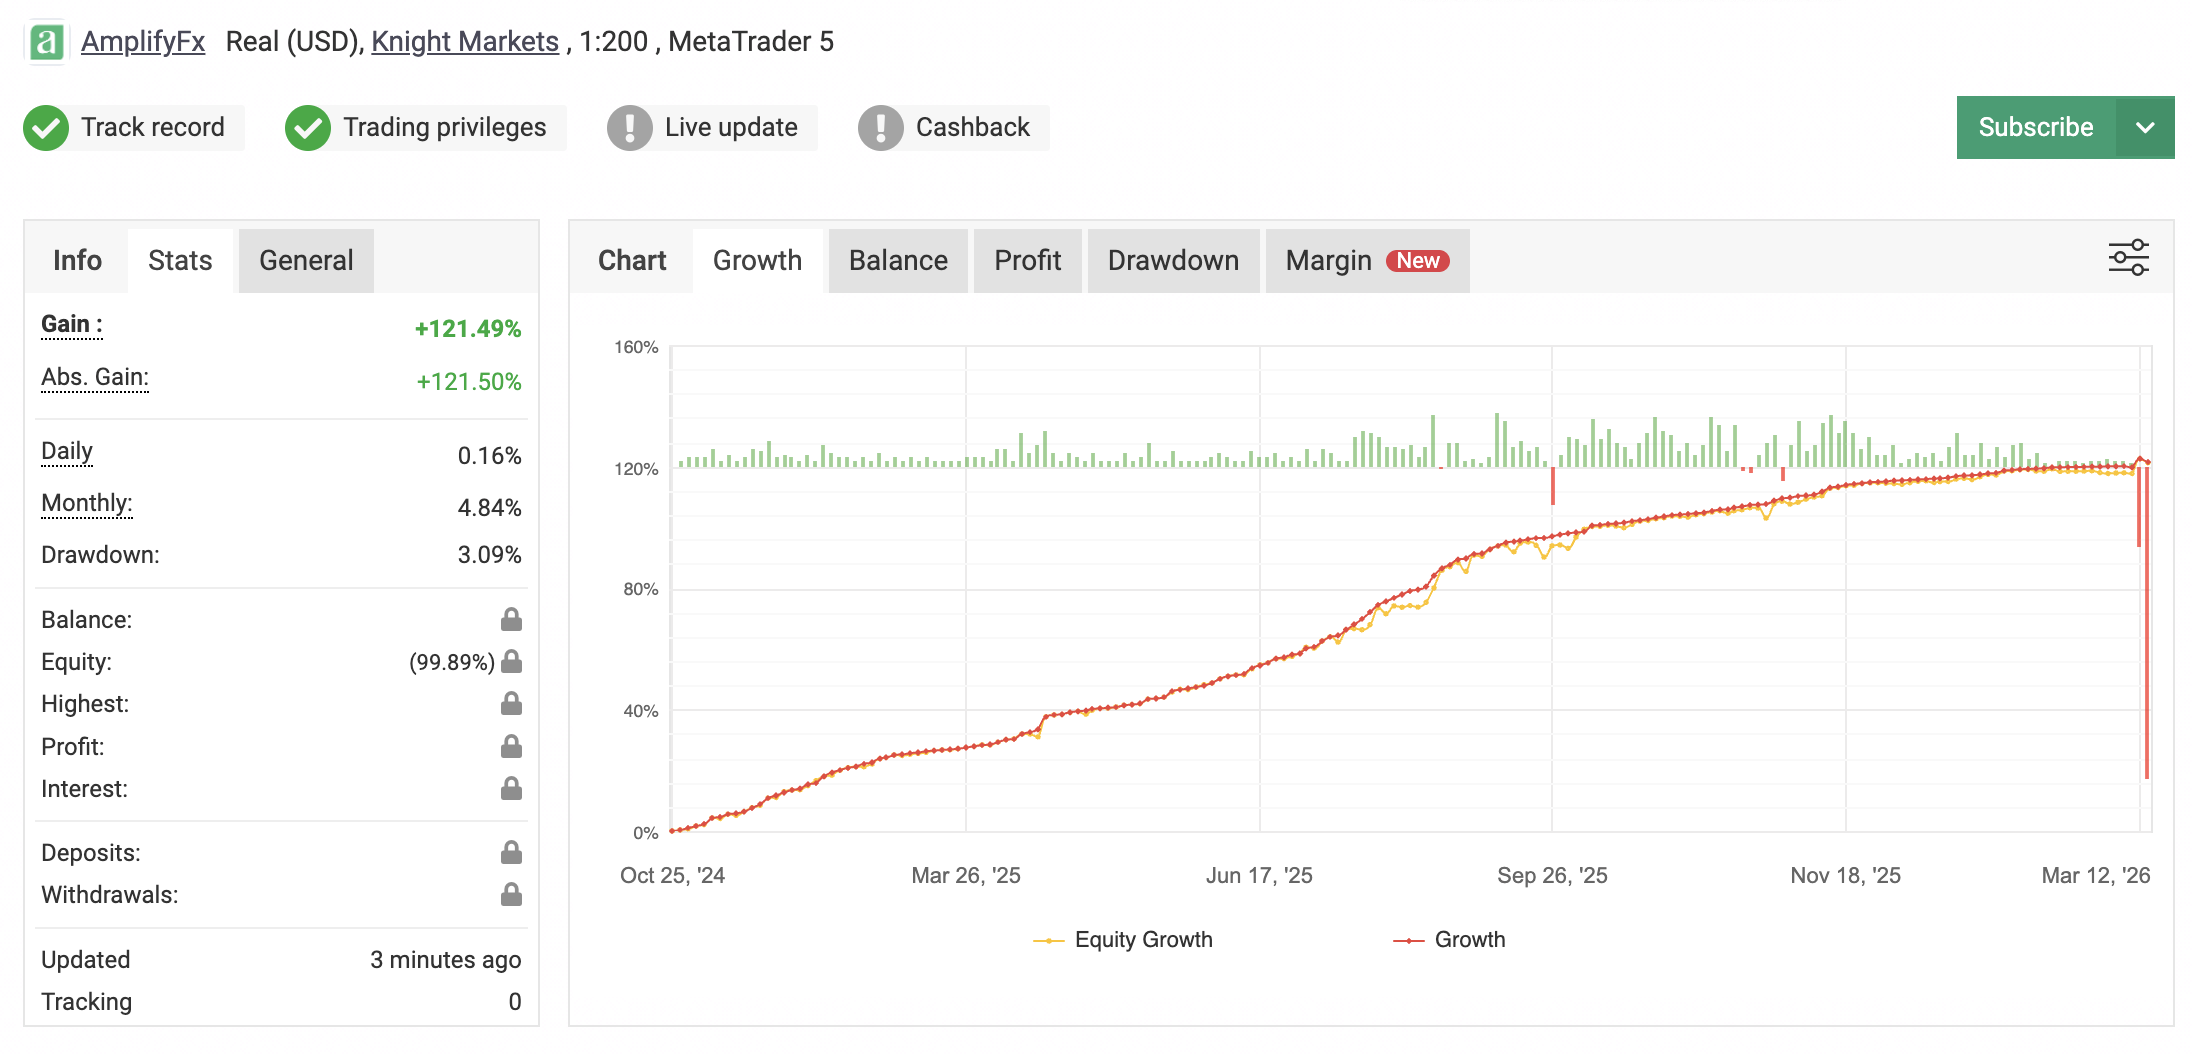
Task: Toggle the Growth legend series
Action: tap(1450, 939)
